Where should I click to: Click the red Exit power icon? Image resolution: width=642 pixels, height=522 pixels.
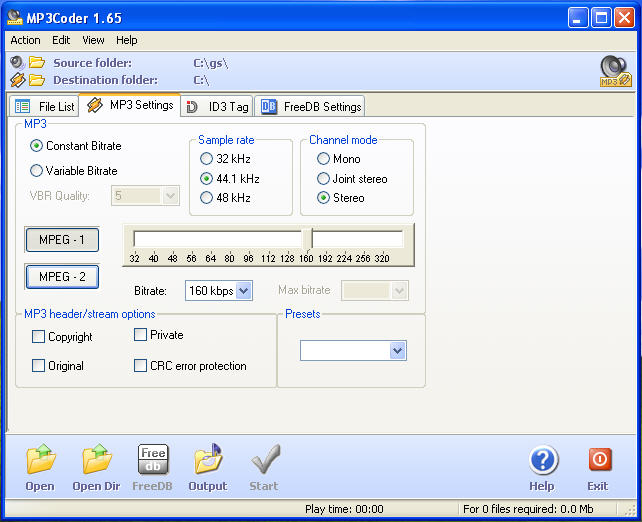[600, 459]
